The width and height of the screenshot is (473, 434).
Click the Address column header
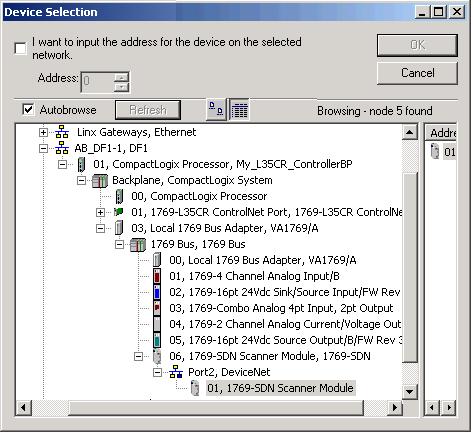pos(441,133)
